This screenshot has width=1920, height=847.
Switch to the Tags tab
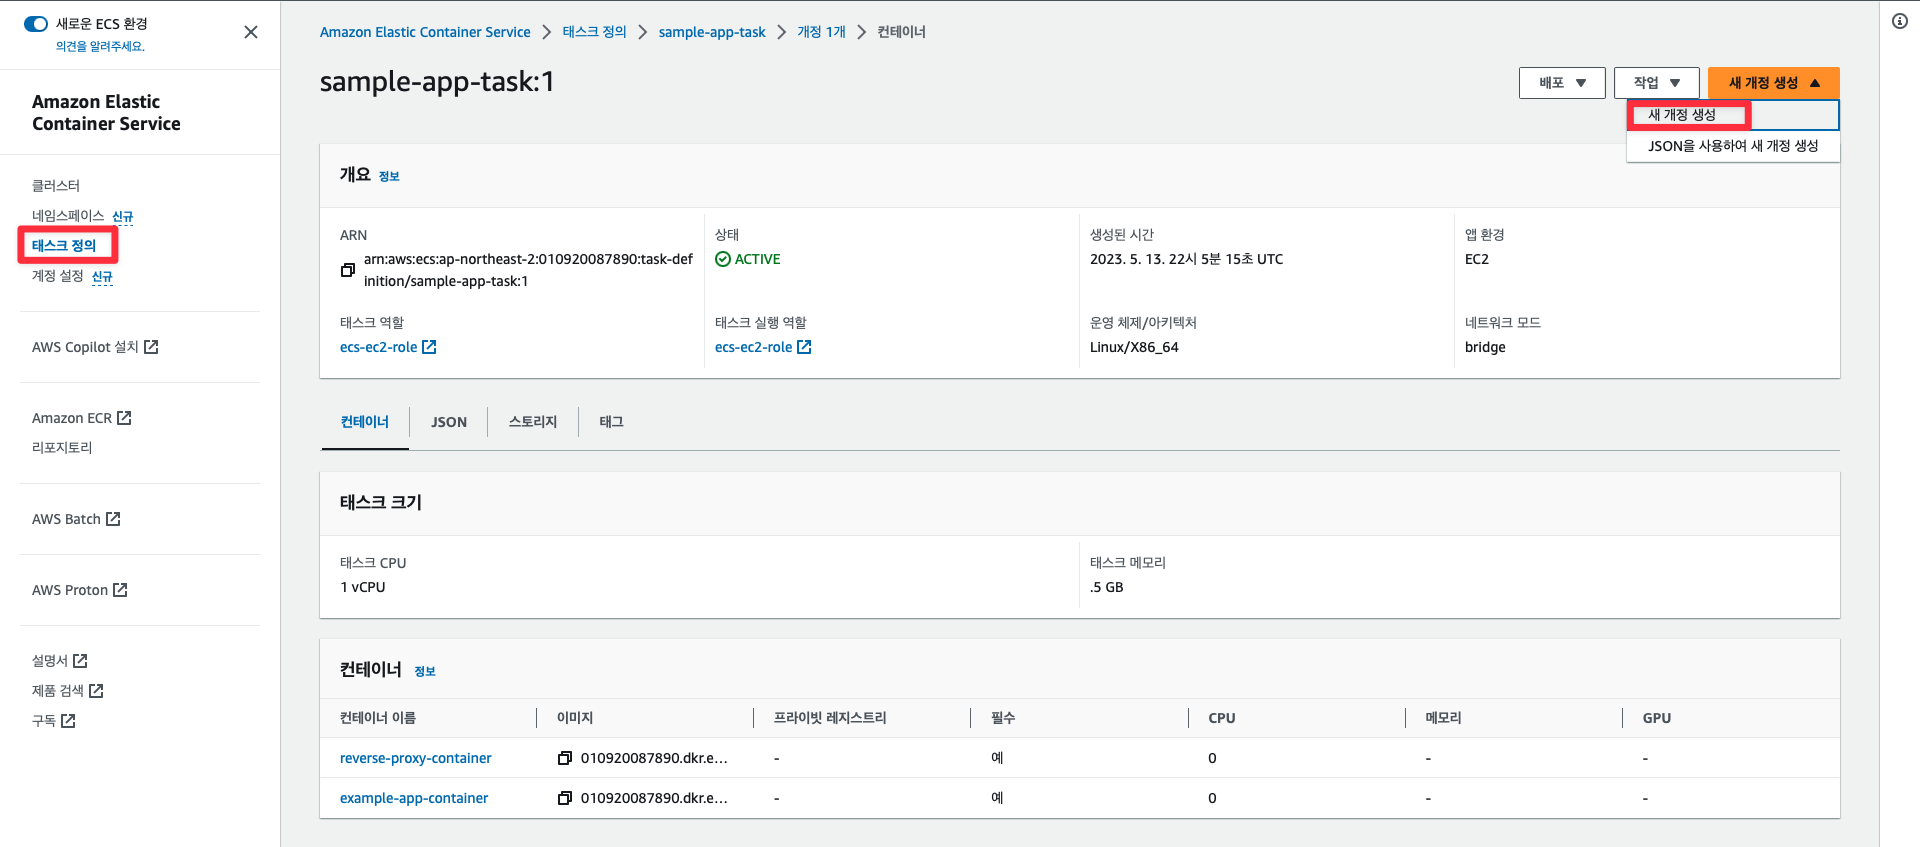point(612,422)
